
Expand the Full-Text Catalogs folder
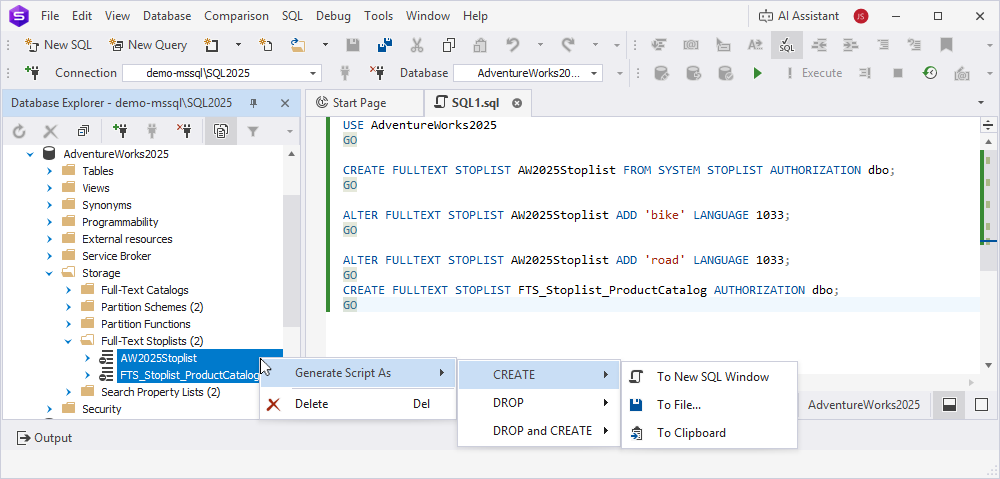(68, 290)
